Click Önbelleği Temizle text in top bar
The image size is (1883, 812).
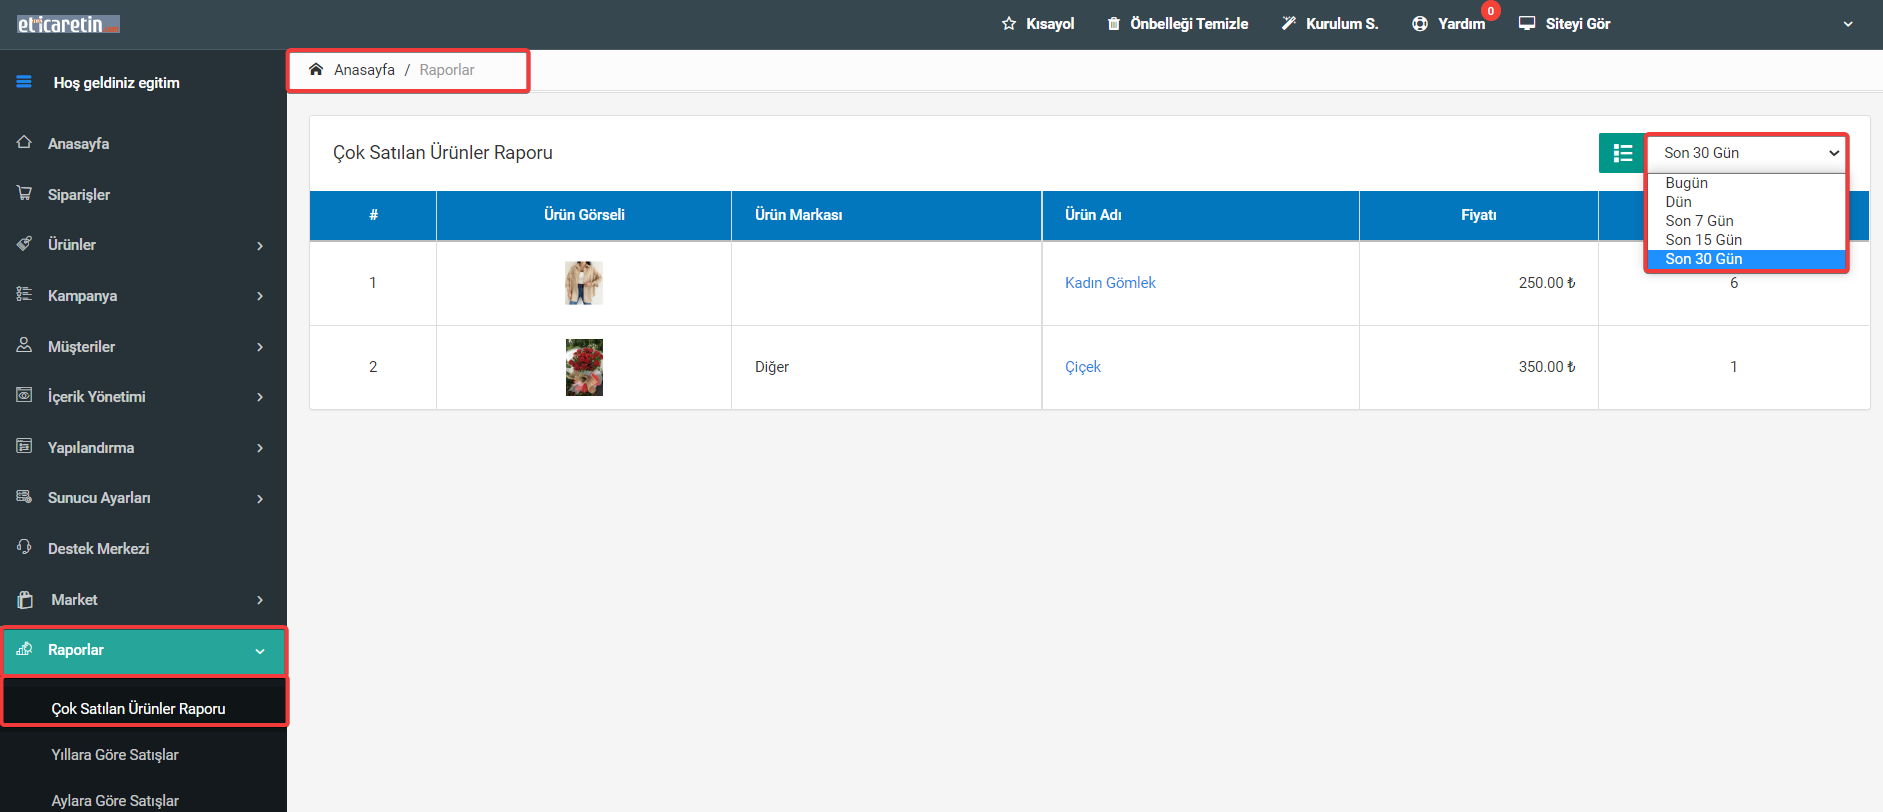pyautogui.click(x=1189, y=23)
